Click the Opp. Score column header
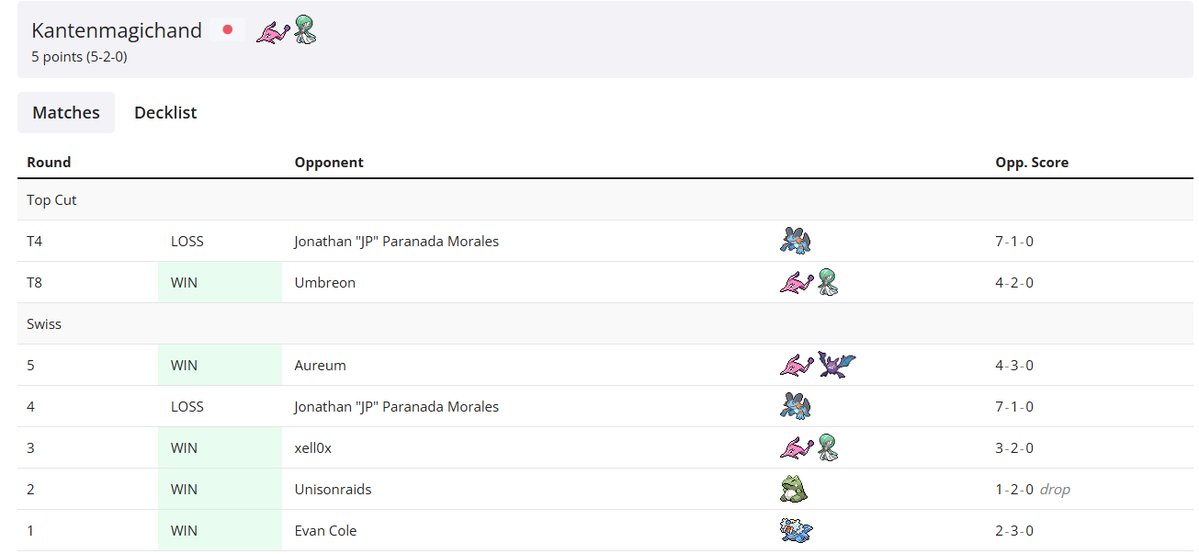The image size is (1199, 554). point(1032,162)
